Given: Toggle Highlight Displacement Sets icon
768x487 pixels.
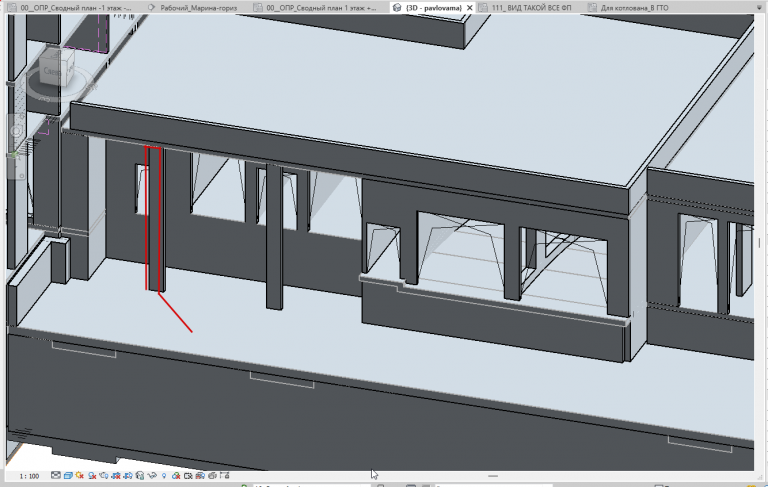Looking at the screenshot, I should click(x=213, y=476).
